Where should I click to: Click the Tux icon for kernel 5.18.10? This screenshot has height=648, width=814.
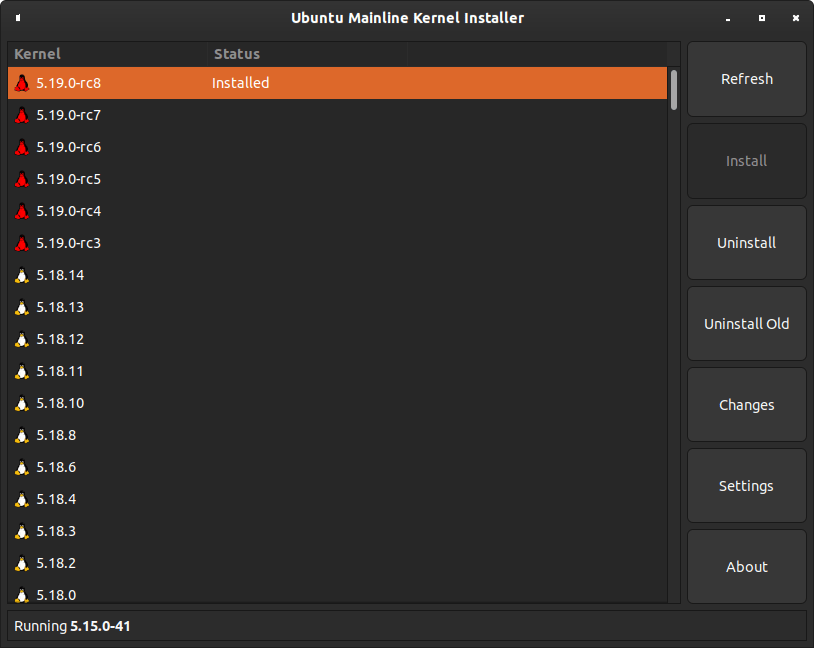click(22, 403)
